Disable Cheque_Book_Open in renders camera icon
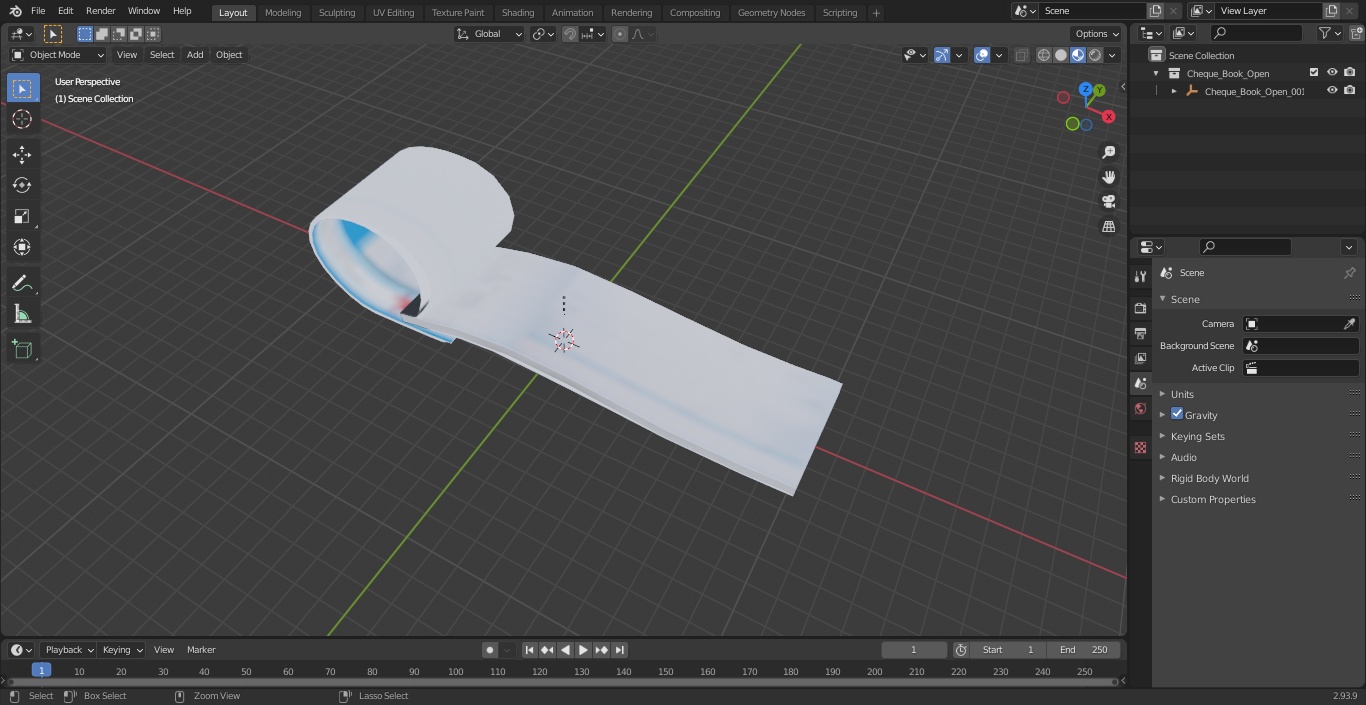Screen dimensions: 1366x705 click(x=1350, y=73)
